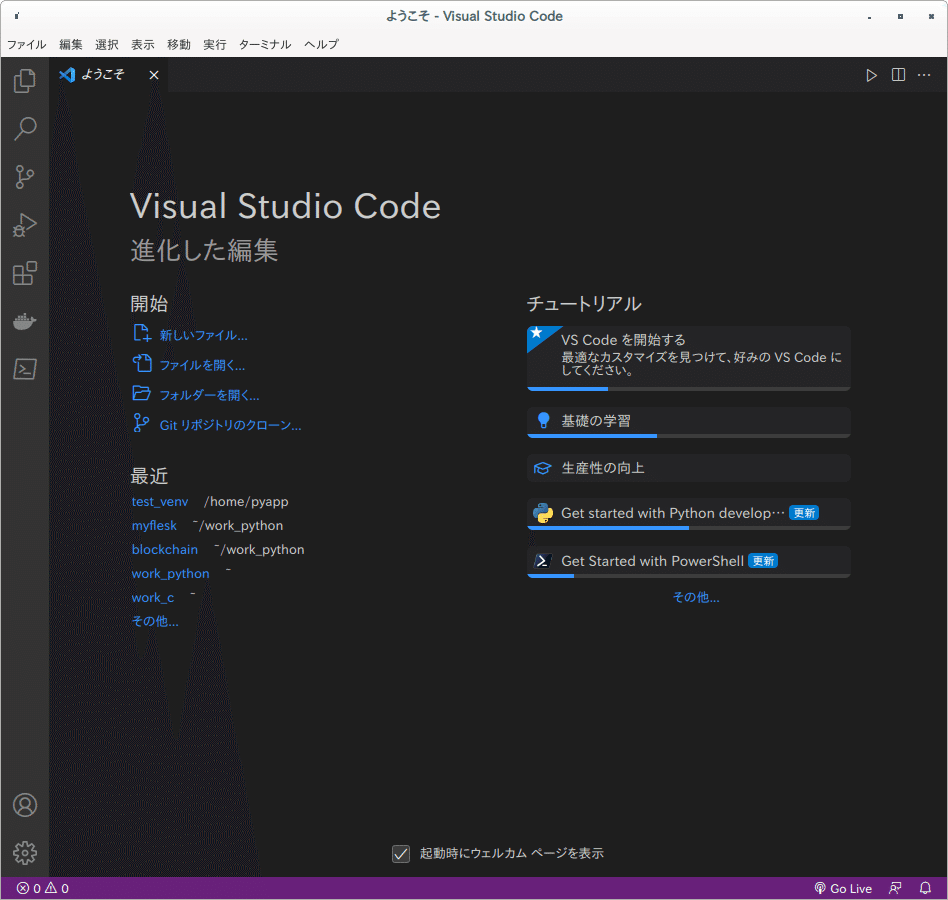Open the 実行 menu
This screenshot has width=948, height=900.
pos(215,45)
